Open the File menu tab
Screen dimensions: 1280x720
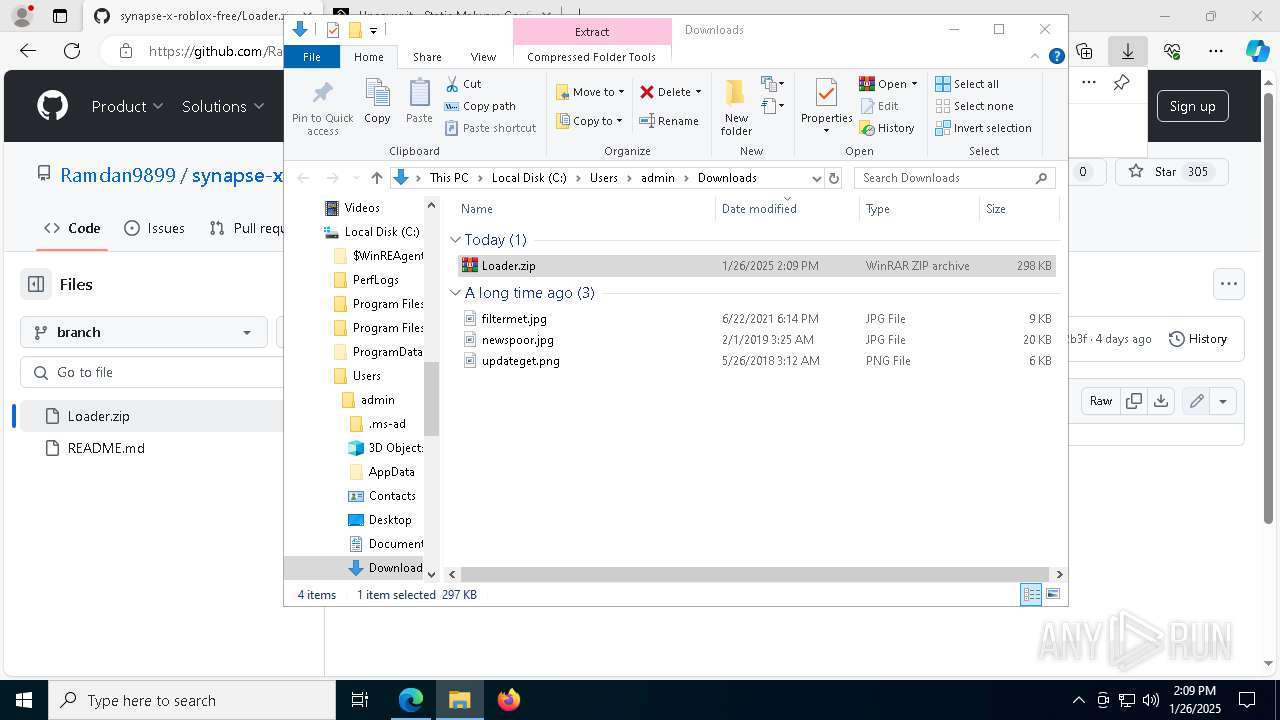[x=312, y=57]
